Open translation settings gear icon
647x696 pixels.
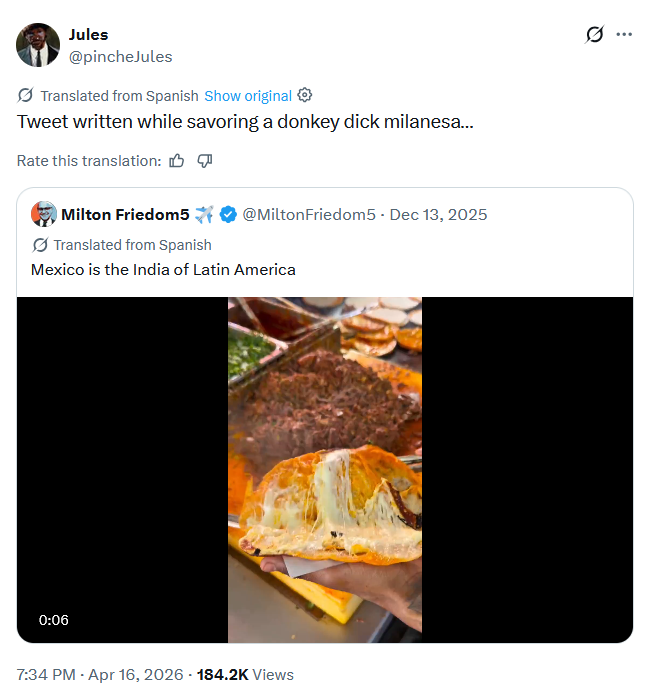coord(305,96)
